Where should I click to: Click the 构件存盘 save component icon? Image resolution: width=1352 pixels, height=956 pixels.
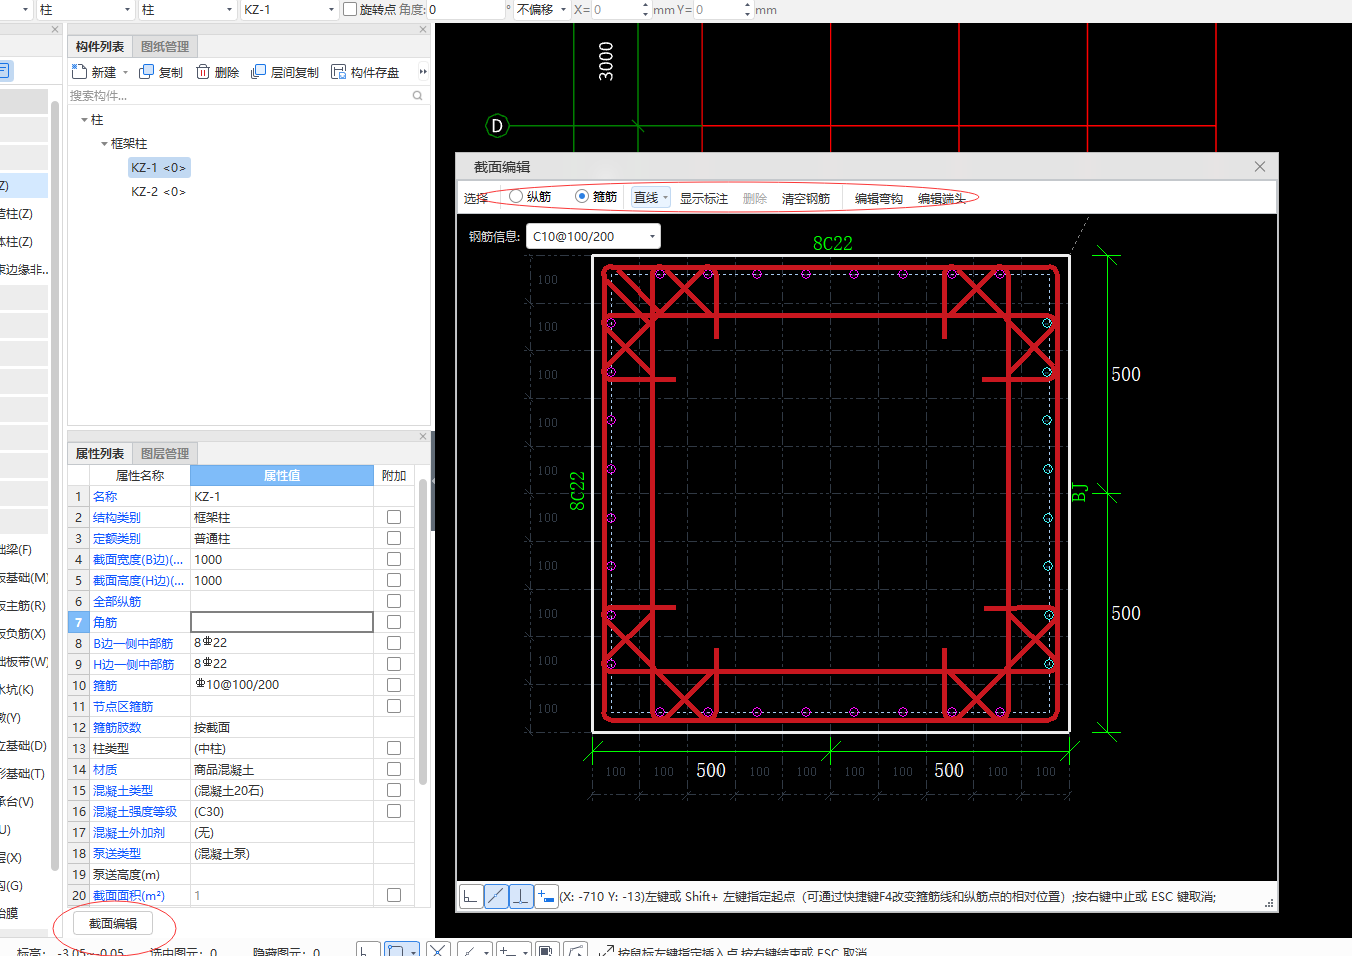(x=339, y=72)
